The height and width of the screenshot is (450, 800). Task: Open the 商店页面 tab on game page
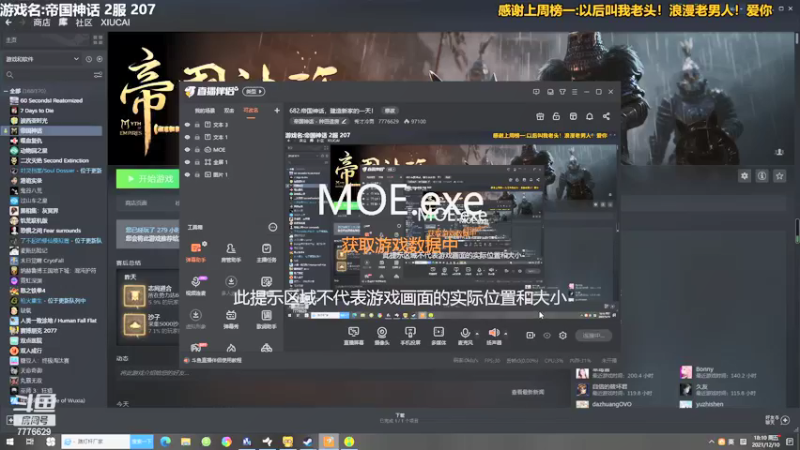(136, 203)
